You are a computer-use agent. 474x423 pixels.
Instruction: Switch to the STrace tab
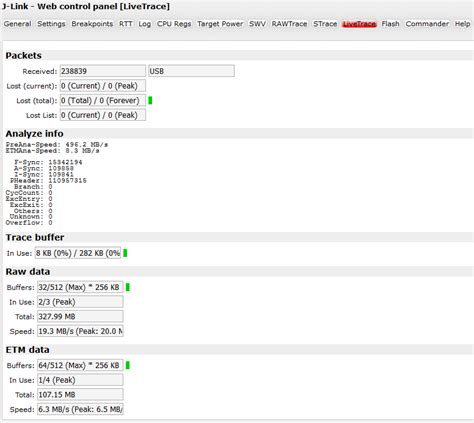pos(325,24)
